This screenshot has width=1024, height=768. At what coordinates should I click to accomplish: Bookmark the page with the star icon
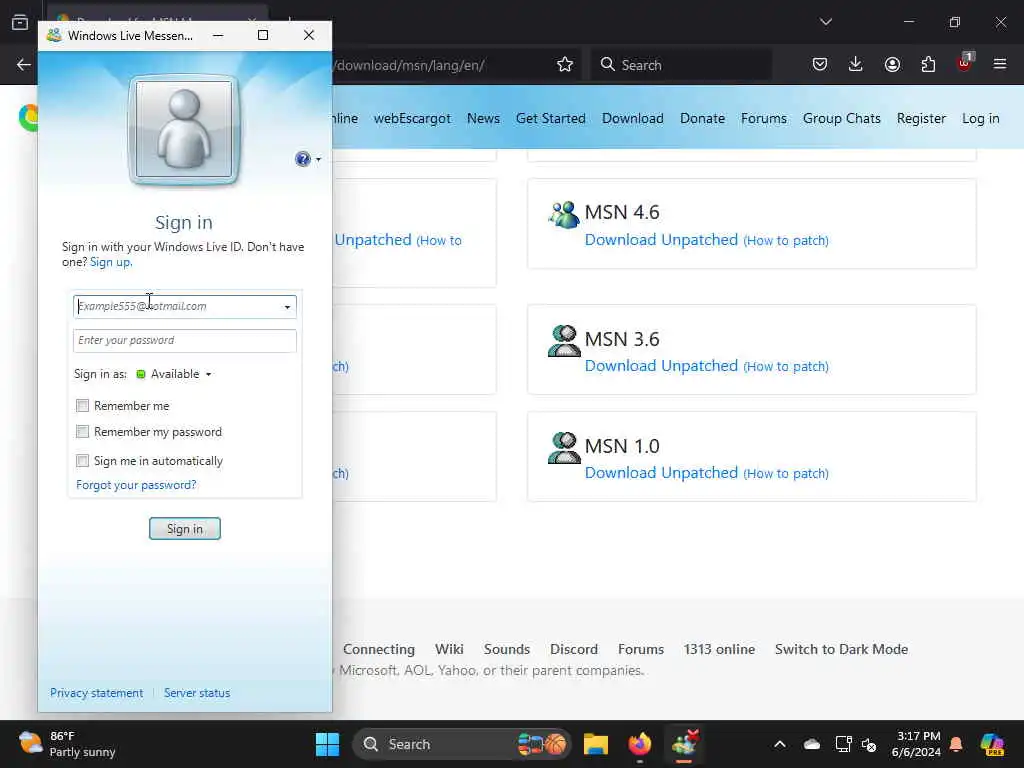tap(565, 65)
